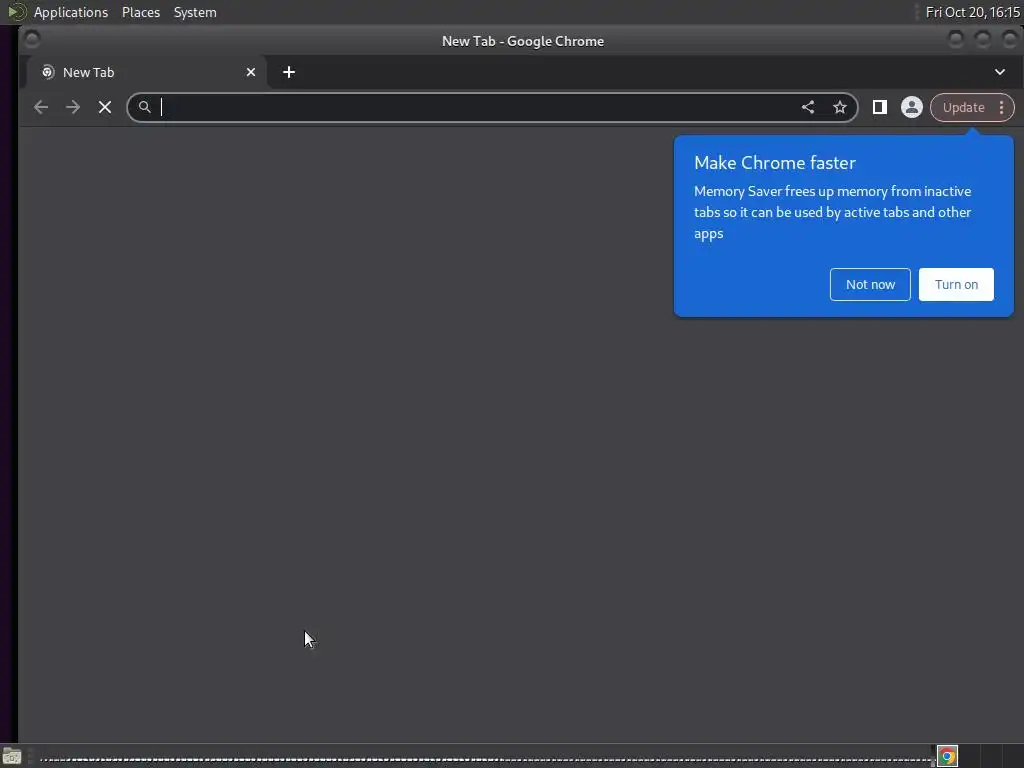Stop loading the page
The height and width of the screenshot is (768, 1024).
[x=105, y=107]
